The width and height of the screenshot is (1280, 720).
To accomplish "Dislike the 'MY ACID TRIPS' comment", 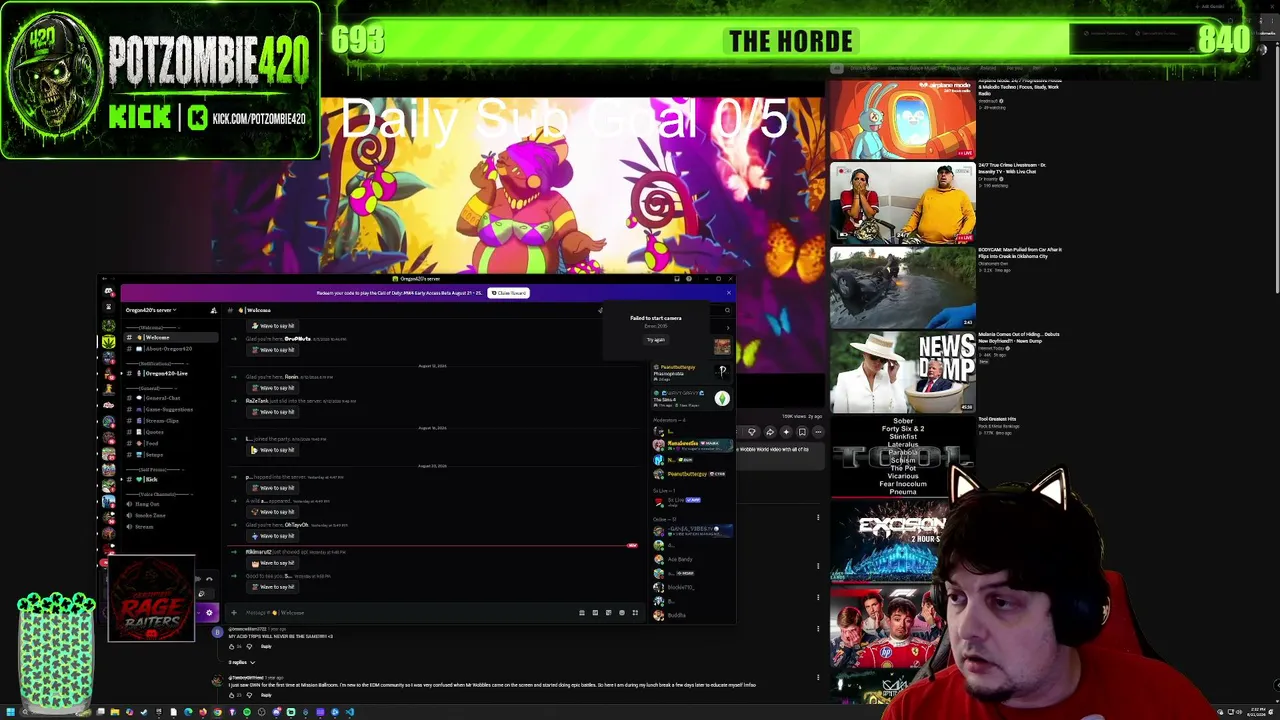I will pyautogui.click(x=249, y=646).
